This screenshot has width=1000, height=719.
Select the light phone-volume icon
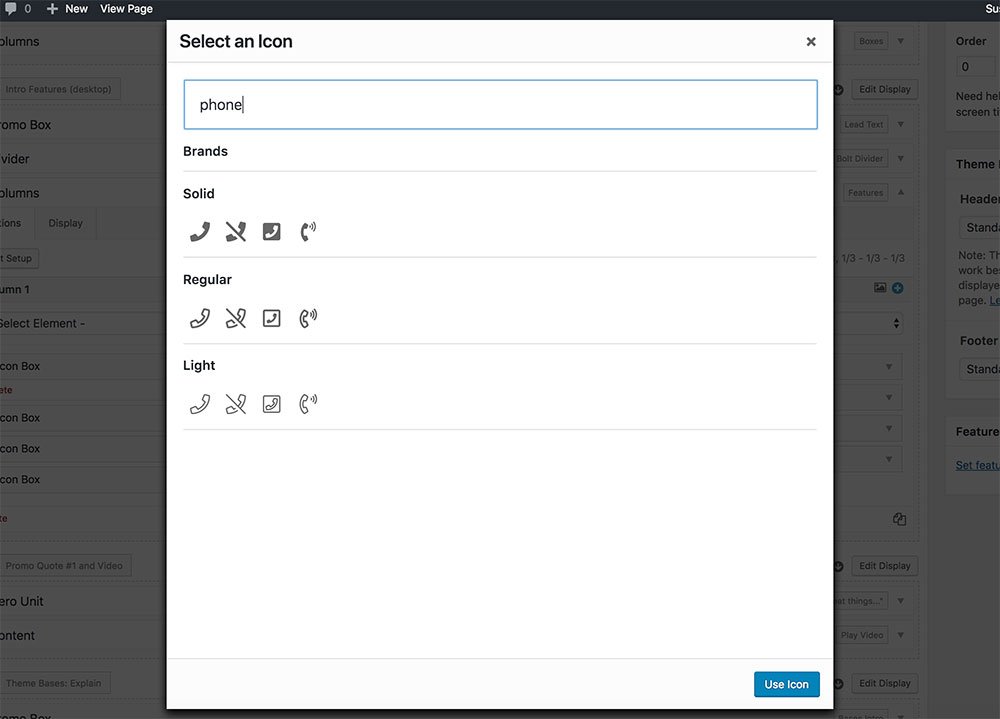coord(308,404)
